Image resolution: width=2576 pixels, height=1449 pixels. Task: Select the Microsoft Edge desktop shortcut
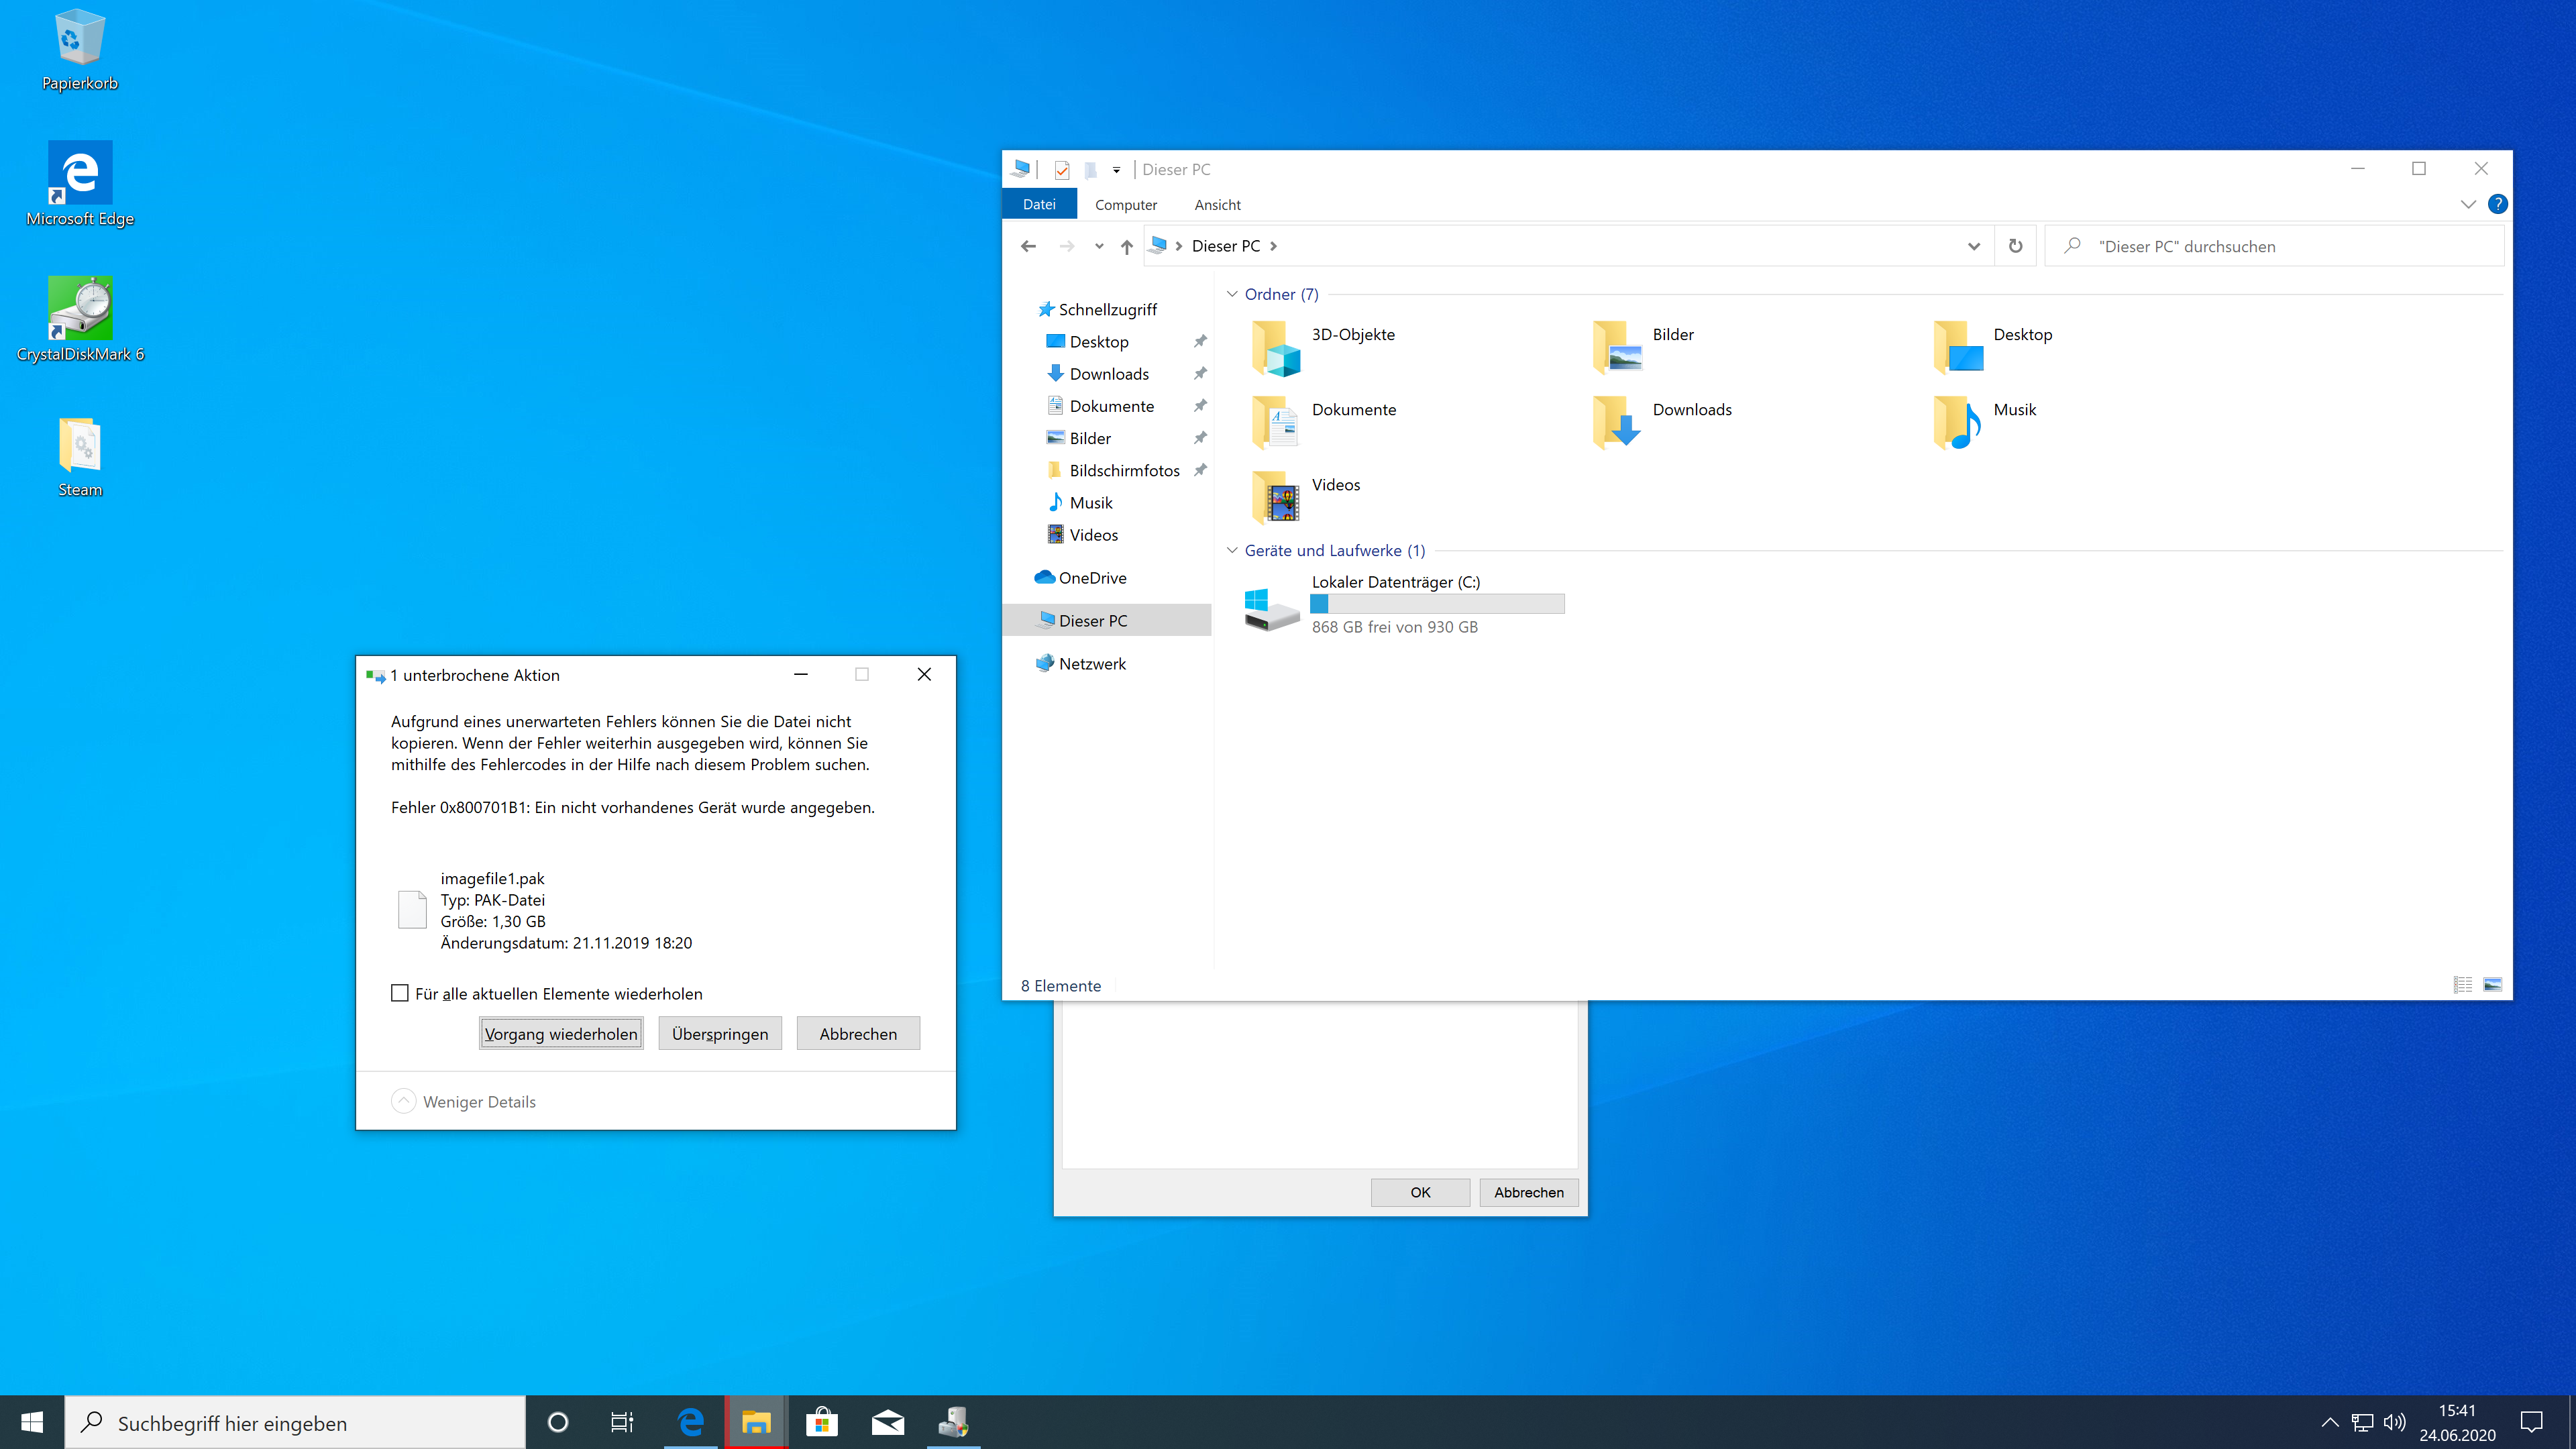point(80,184)
